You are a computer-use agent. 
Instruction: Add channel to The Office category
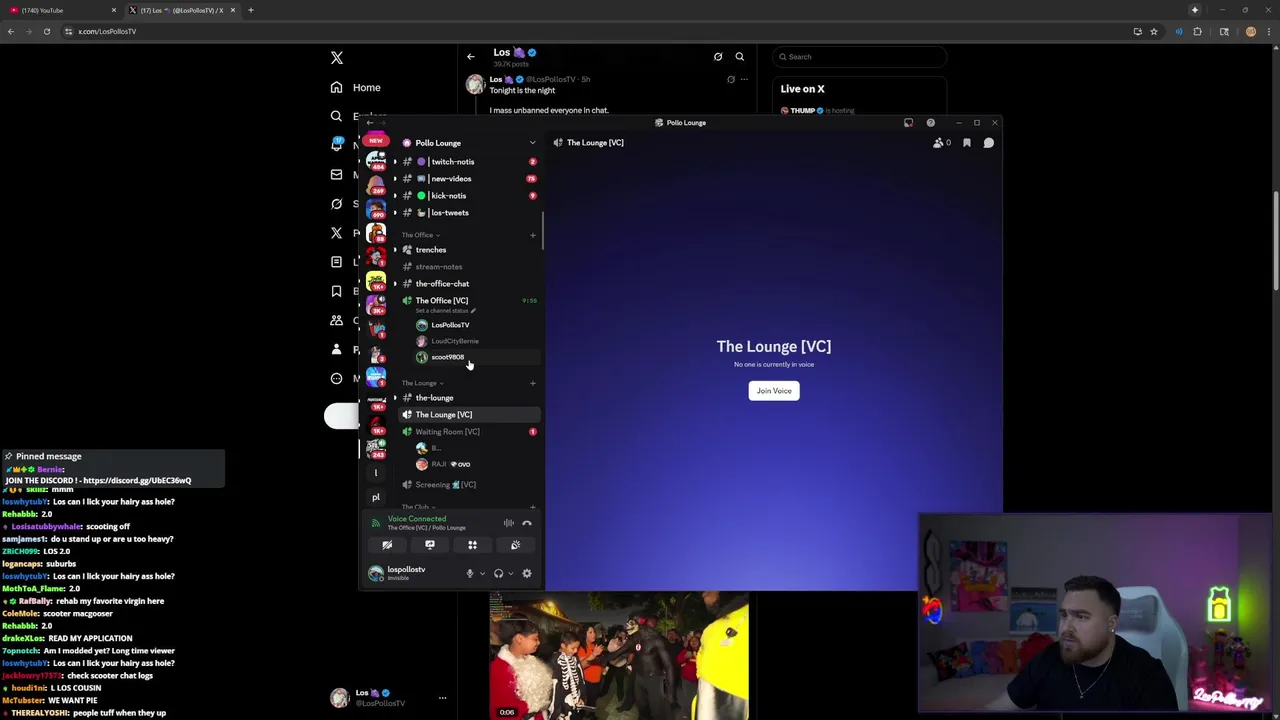(x=532, y=235)
